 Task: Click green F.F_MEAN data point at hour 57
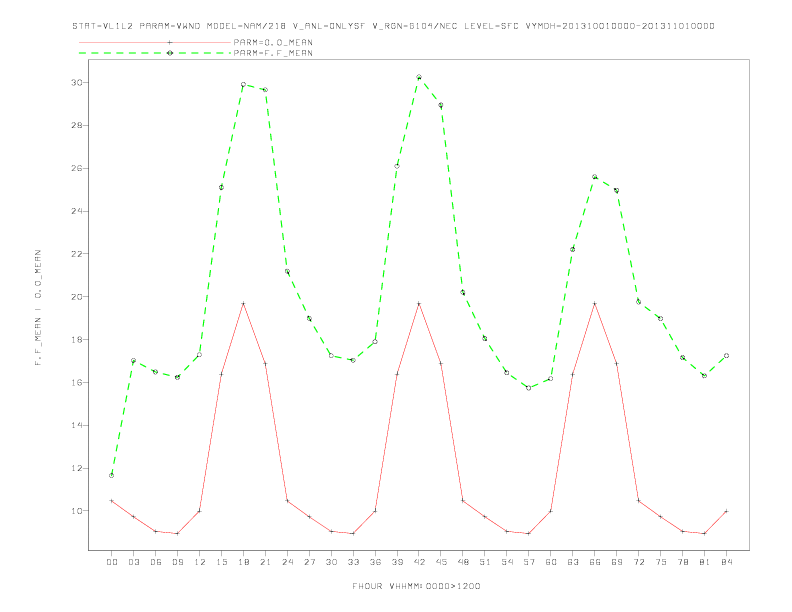(528, 388)
